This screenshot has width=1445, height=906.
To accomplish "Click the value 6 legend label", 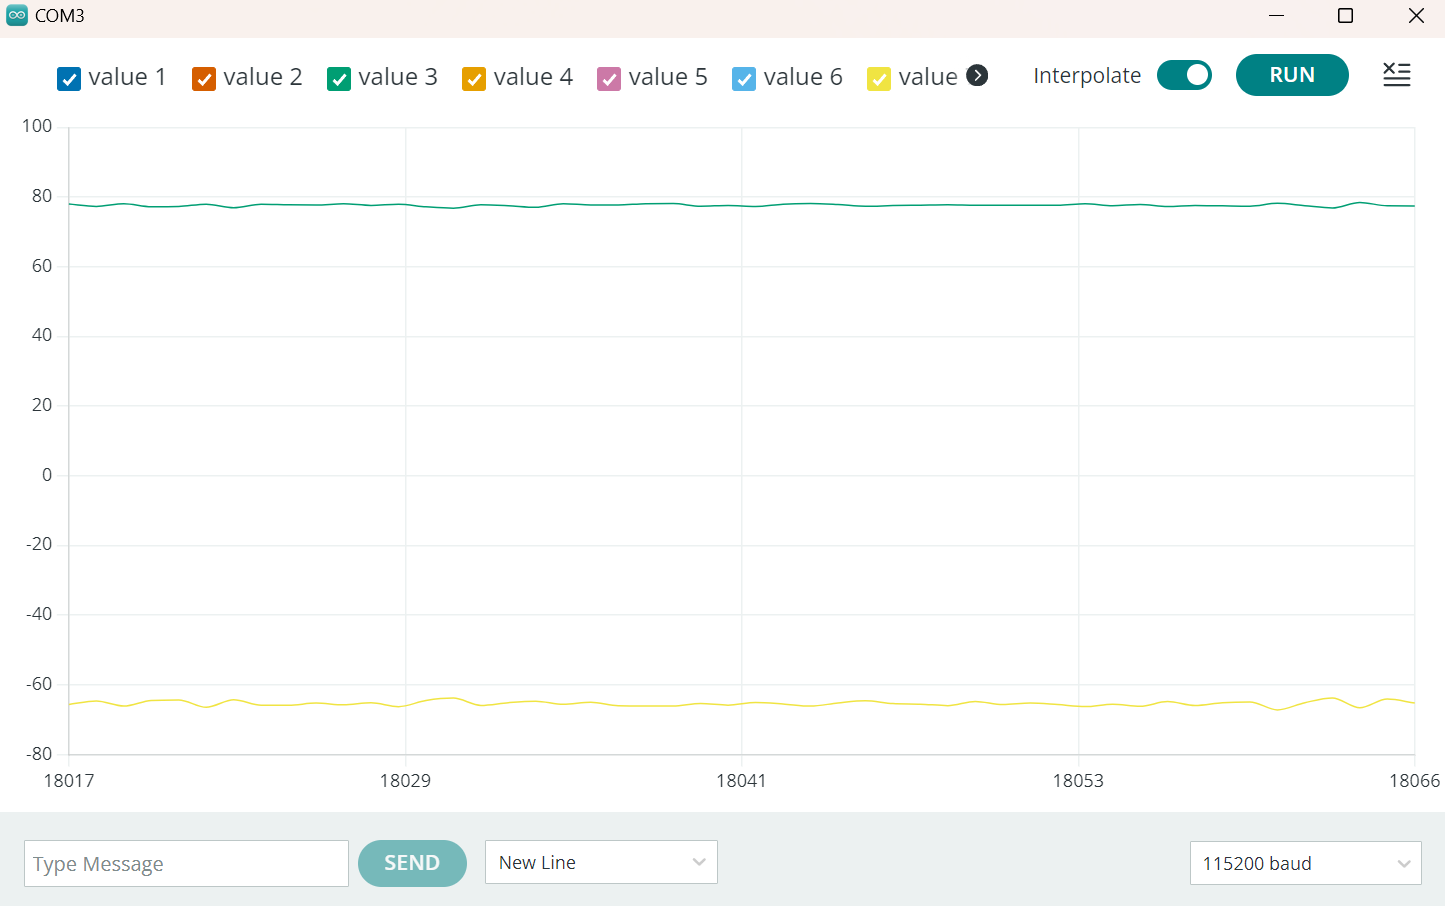I will [803, 77].
